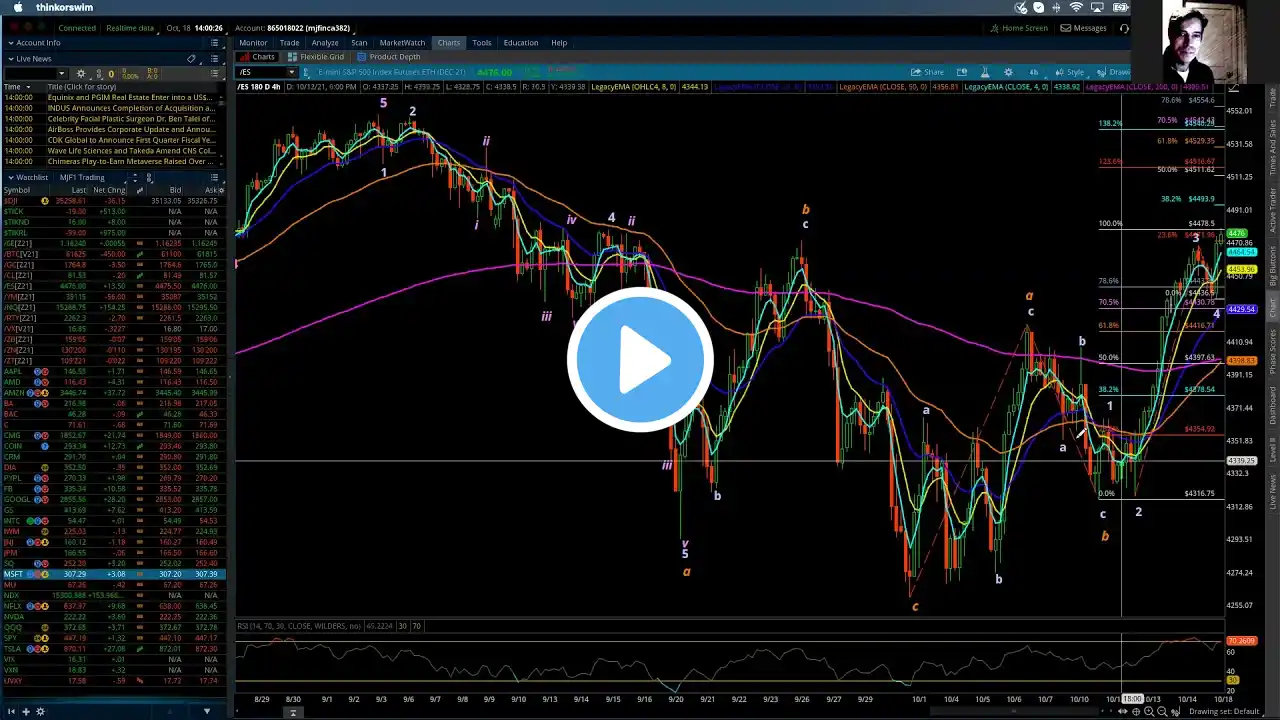This screenshot has width=1280, height=720.
Task: Open the Drawings menu
Action: (1114, 72)
